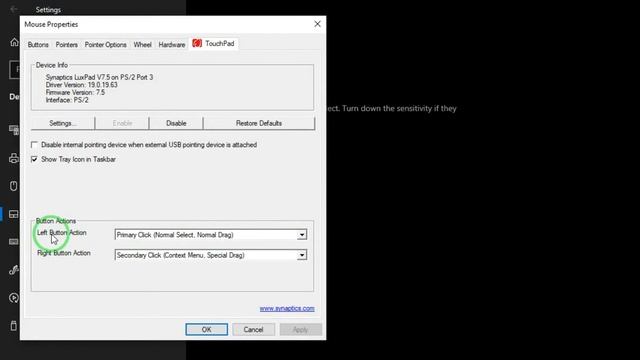Select the TouchPad tab label

coord(220,43)
